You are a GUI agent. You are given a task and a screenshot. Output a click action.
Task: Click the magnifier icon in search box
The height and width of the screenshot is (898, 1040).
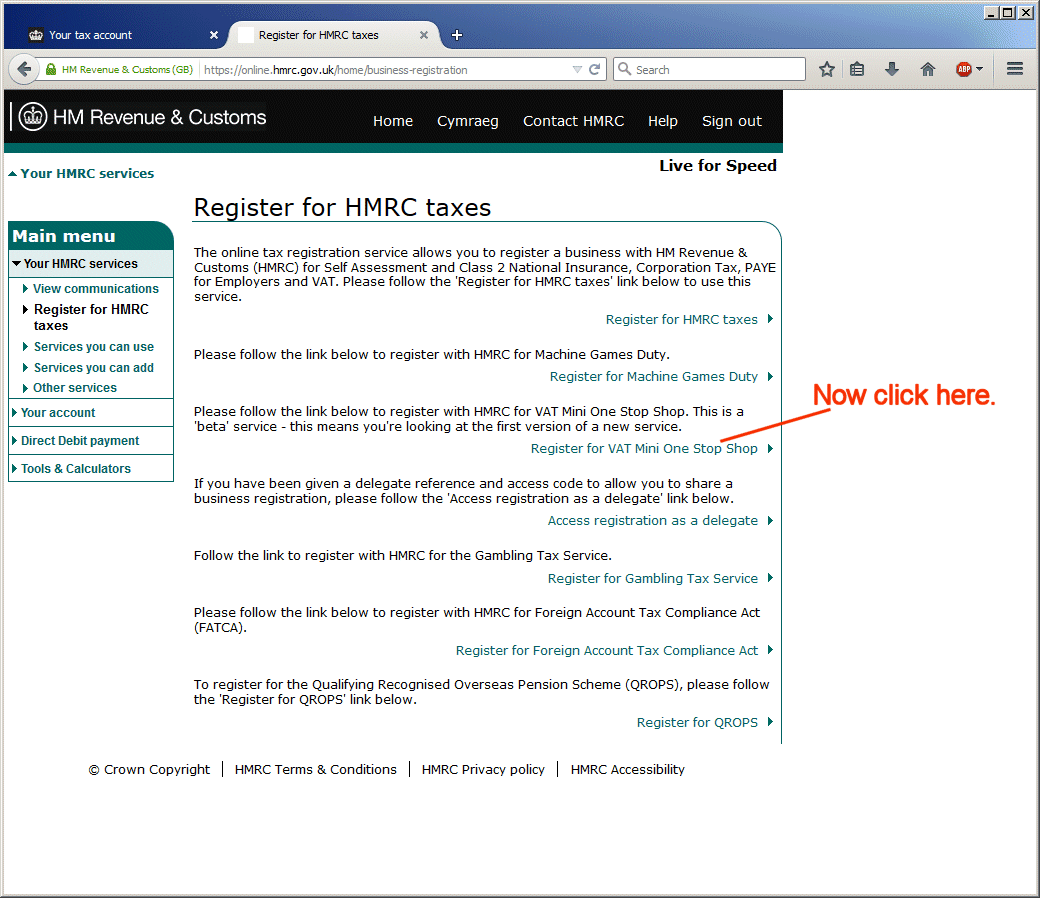coord(624,69)
